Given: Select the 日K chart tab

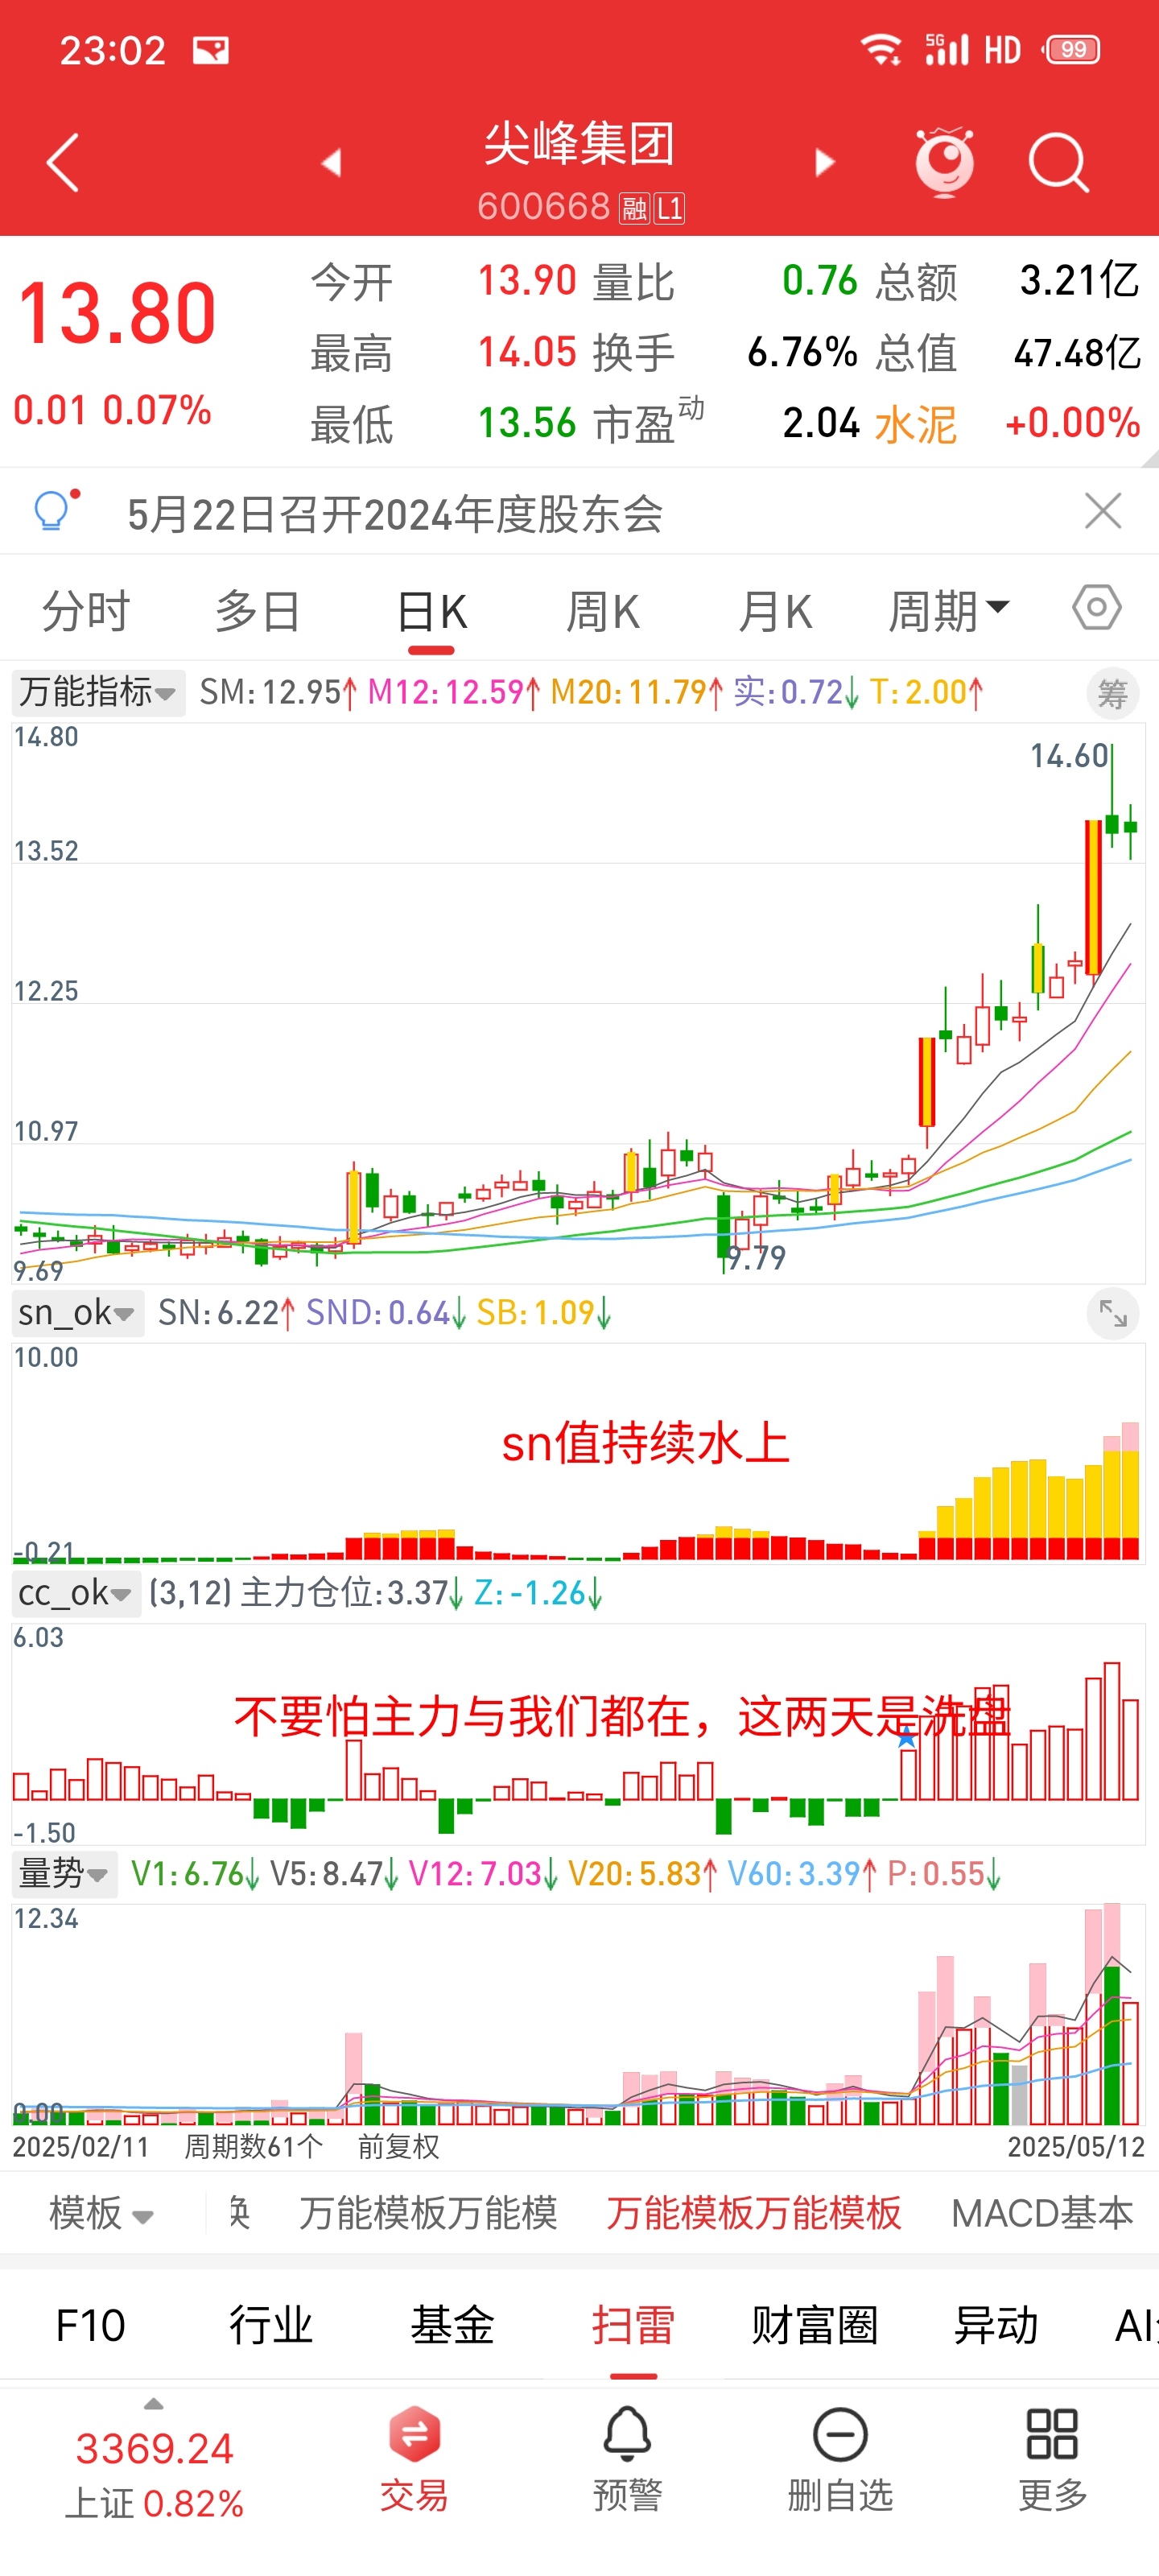Looking at the screenshot, I should (x=431, y=610).
